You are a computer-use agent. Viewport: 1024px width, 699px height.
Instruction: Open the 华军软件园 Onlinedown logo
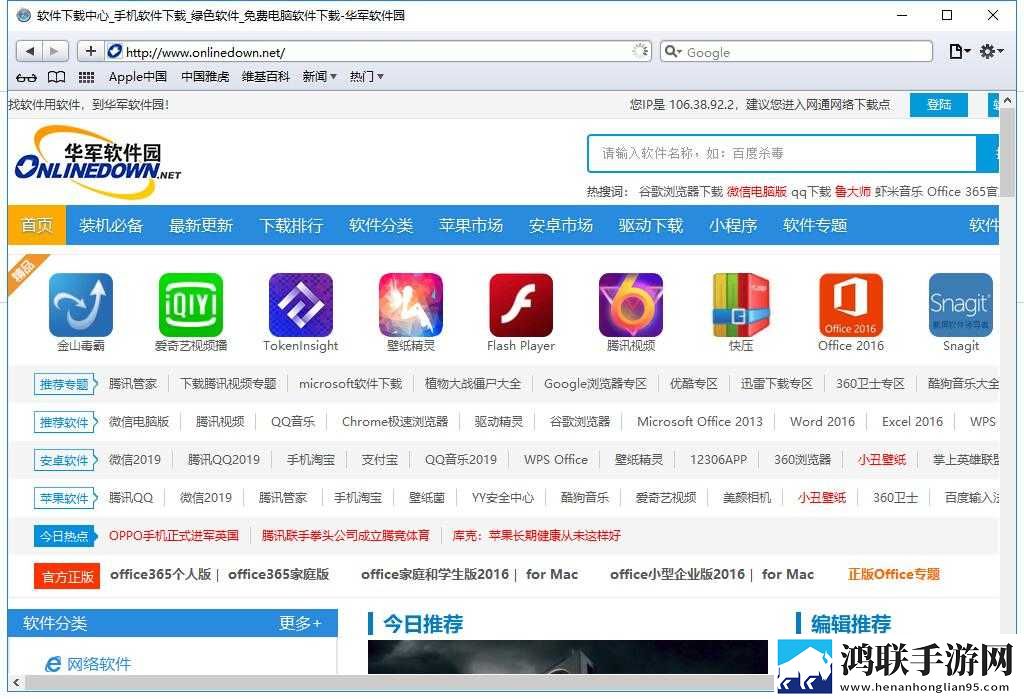point(98,162)
